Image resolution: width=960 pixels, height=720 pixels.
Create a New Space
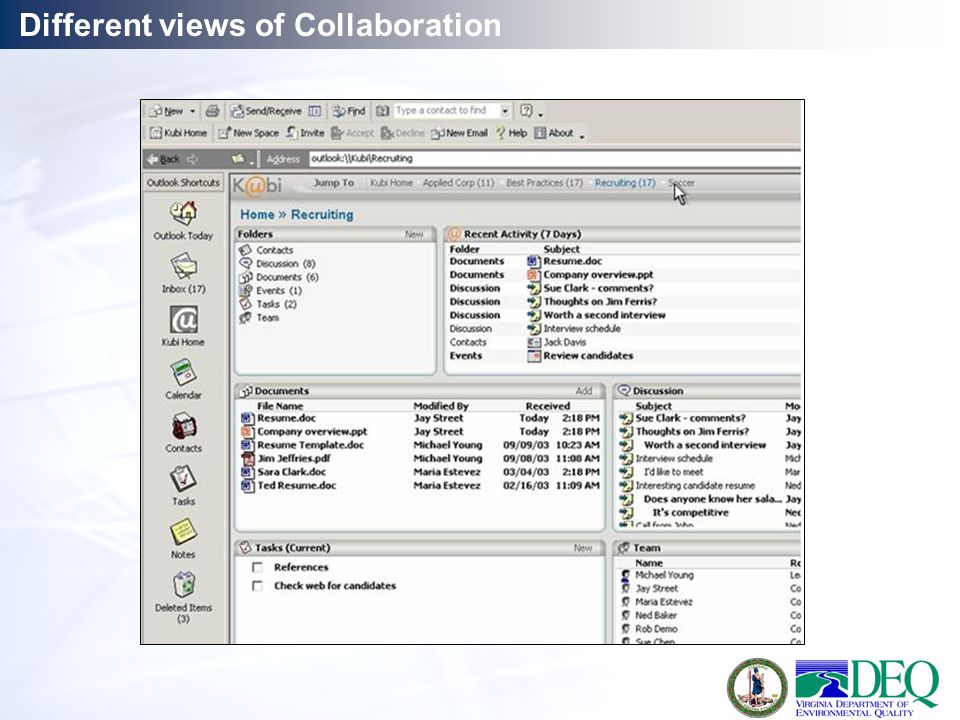[x=249, y=133]
